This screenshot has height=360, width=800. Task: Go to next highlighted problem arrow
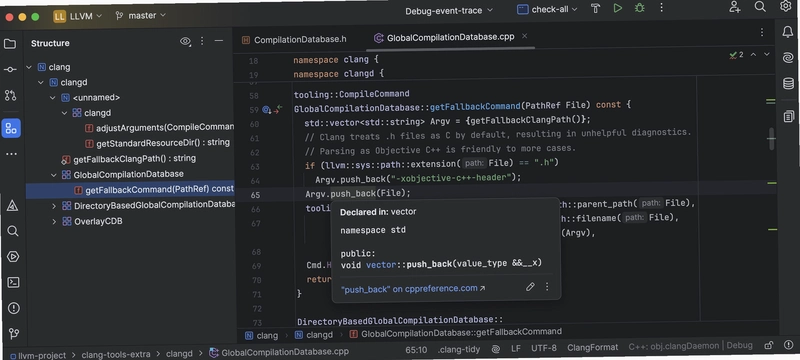coord(766,54)
